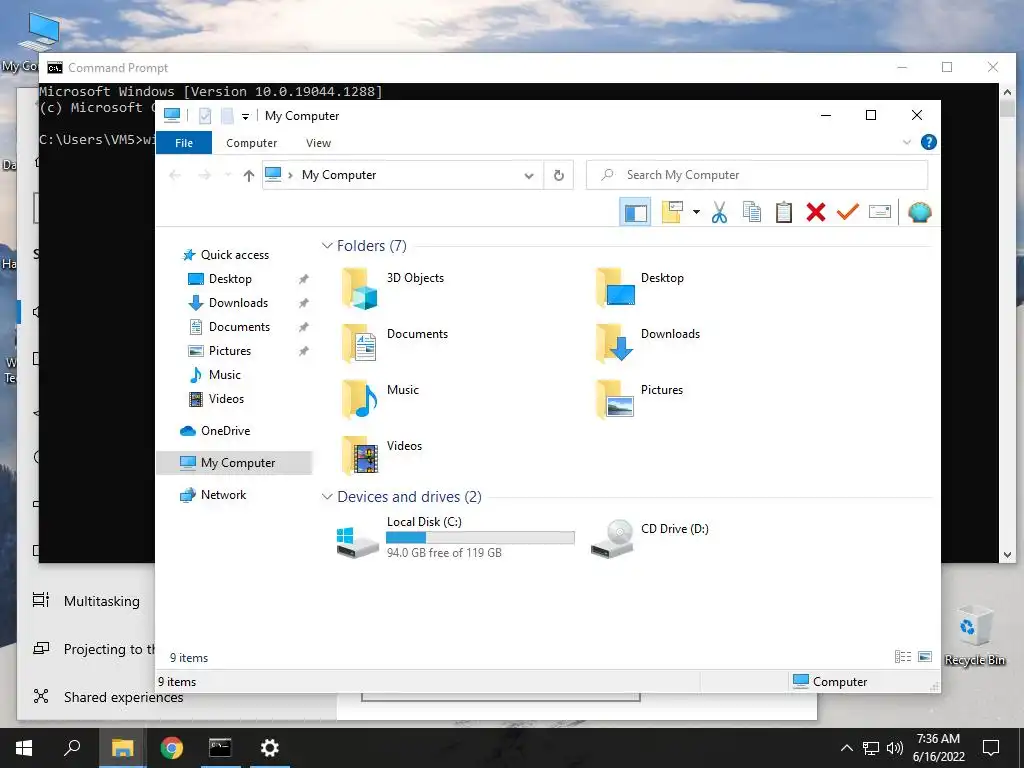This screenshot has width=1024, height=768.
Task: Select Music under Quick access
Action: (225, 375)
